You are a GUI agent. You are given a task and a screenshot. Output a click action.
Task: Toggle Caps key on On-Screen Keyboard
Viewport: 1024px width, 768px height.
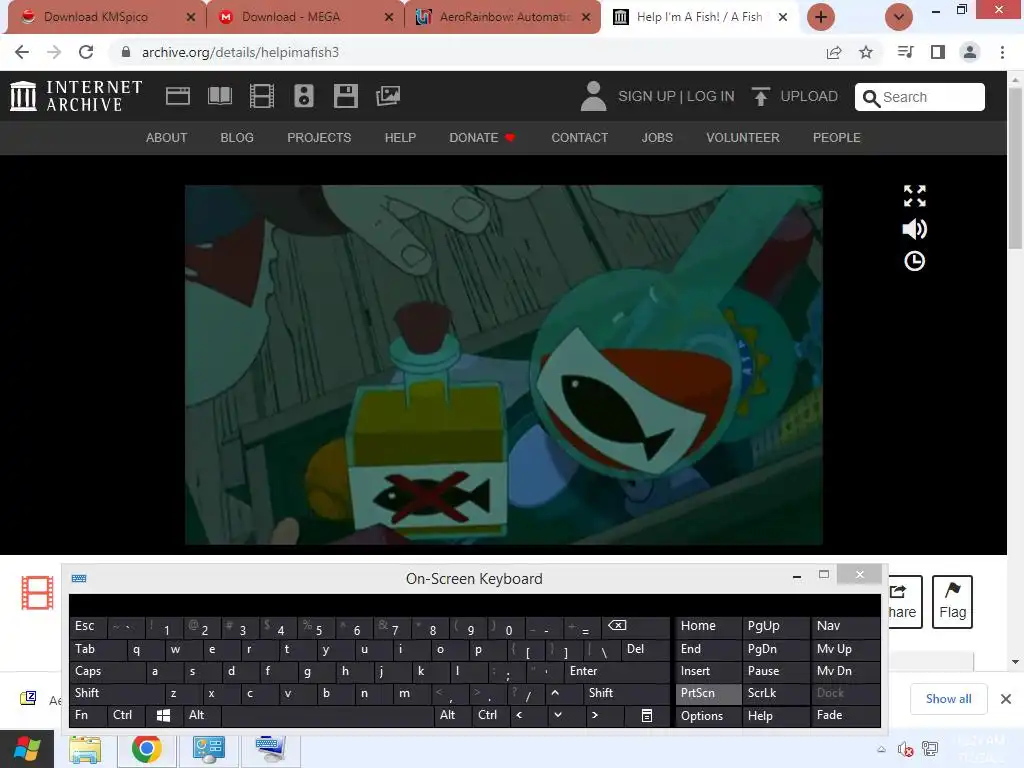coord(106,671)
